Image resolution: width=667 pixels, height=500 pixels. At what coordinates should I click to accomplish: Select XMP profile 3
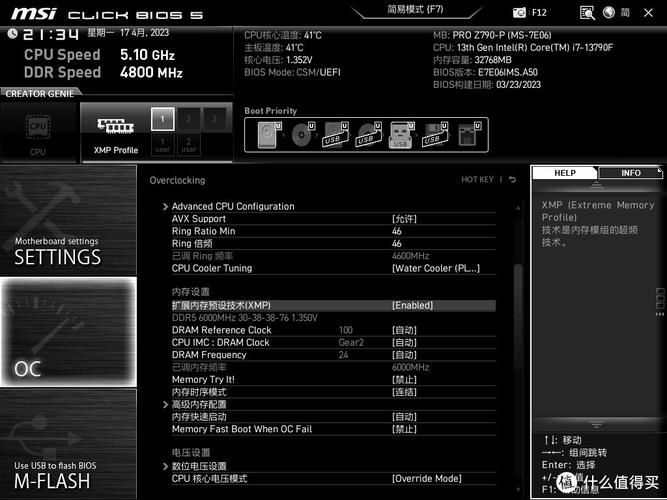tap(214, 119)
